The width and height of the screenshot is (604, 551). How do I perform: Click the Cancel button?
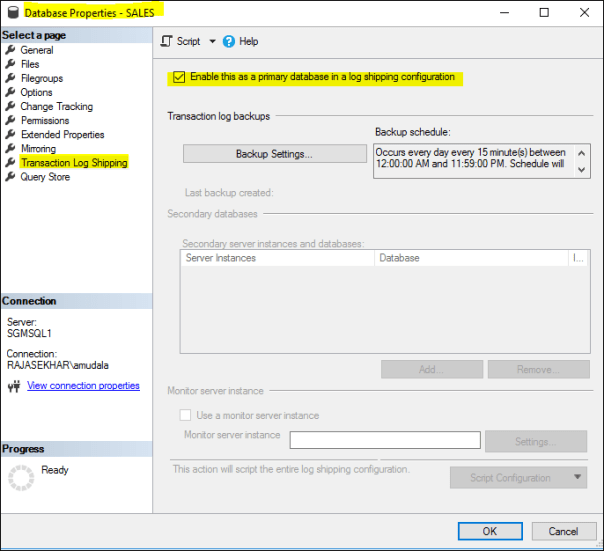coord(564,531)
